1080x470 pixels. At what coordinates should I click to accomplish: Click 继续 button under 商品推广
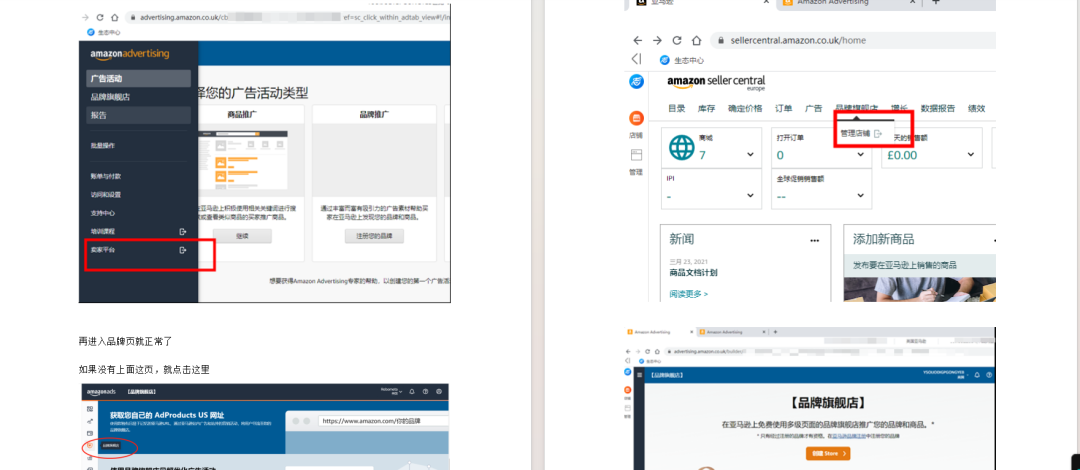(x=242, y=236)
